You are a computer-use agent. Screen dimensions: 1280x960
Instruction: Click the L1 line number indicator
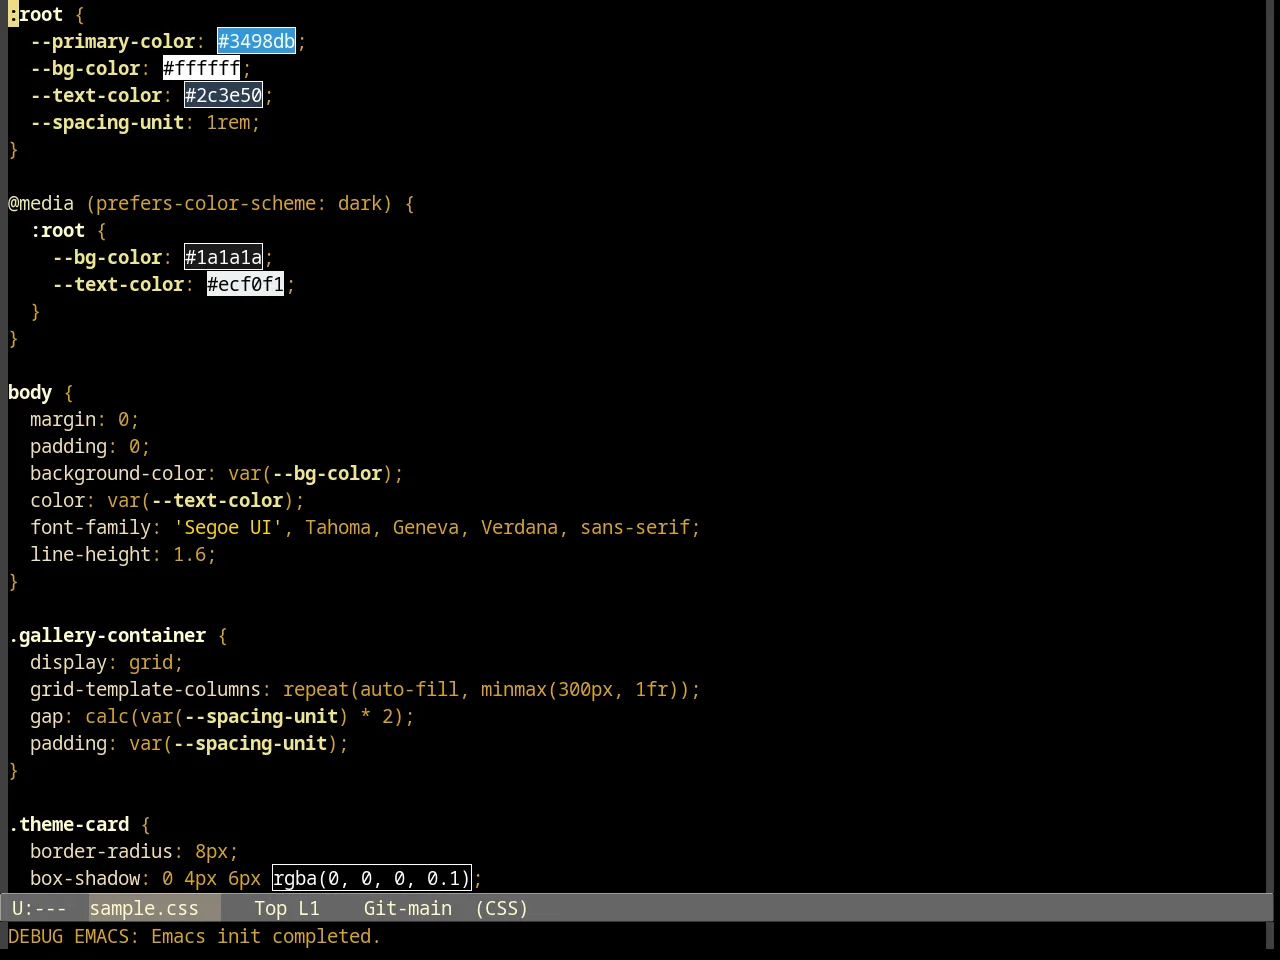(309, 908)
